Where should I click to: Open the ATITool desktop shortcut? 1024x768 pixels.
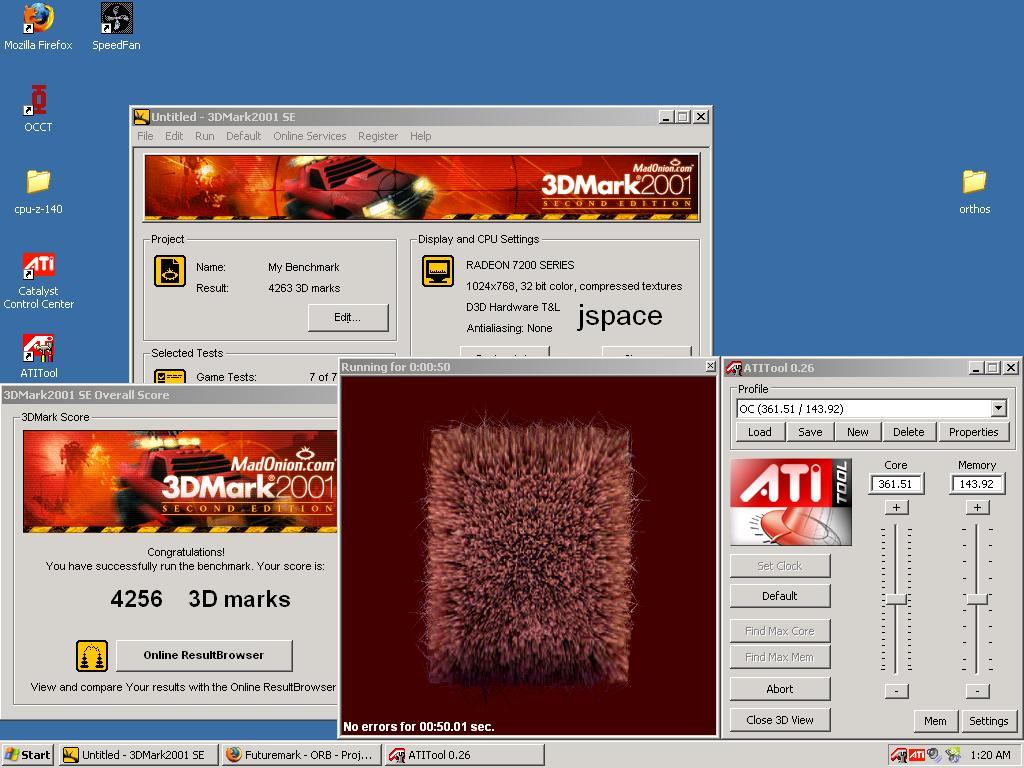click(x=39, y=357)
